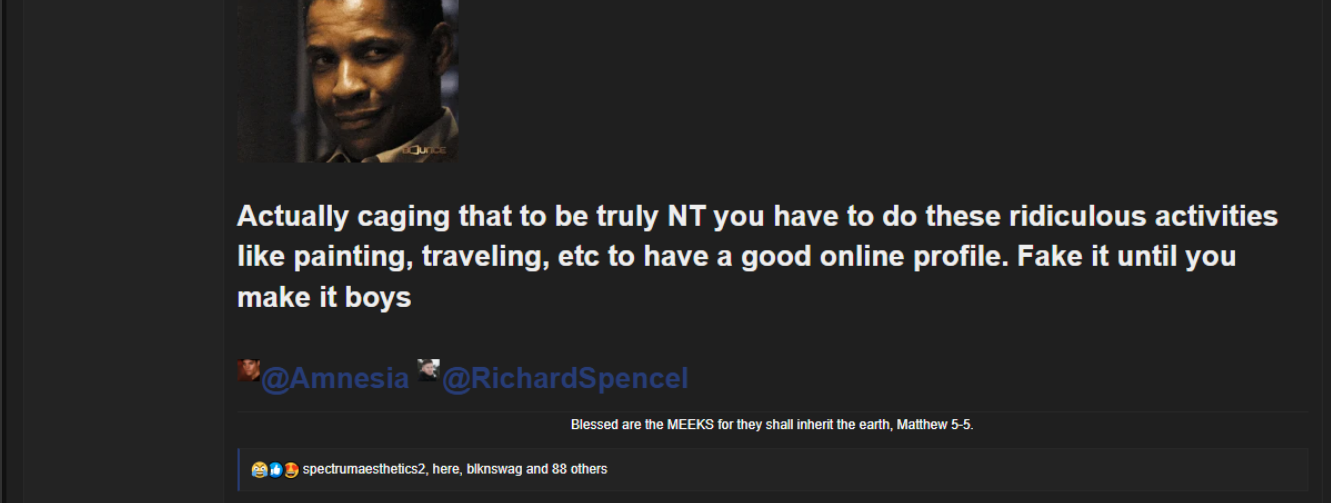Click the 'make it boys' line of post
The width and height of the screenshot is (1331, 503).
(324, 297)
